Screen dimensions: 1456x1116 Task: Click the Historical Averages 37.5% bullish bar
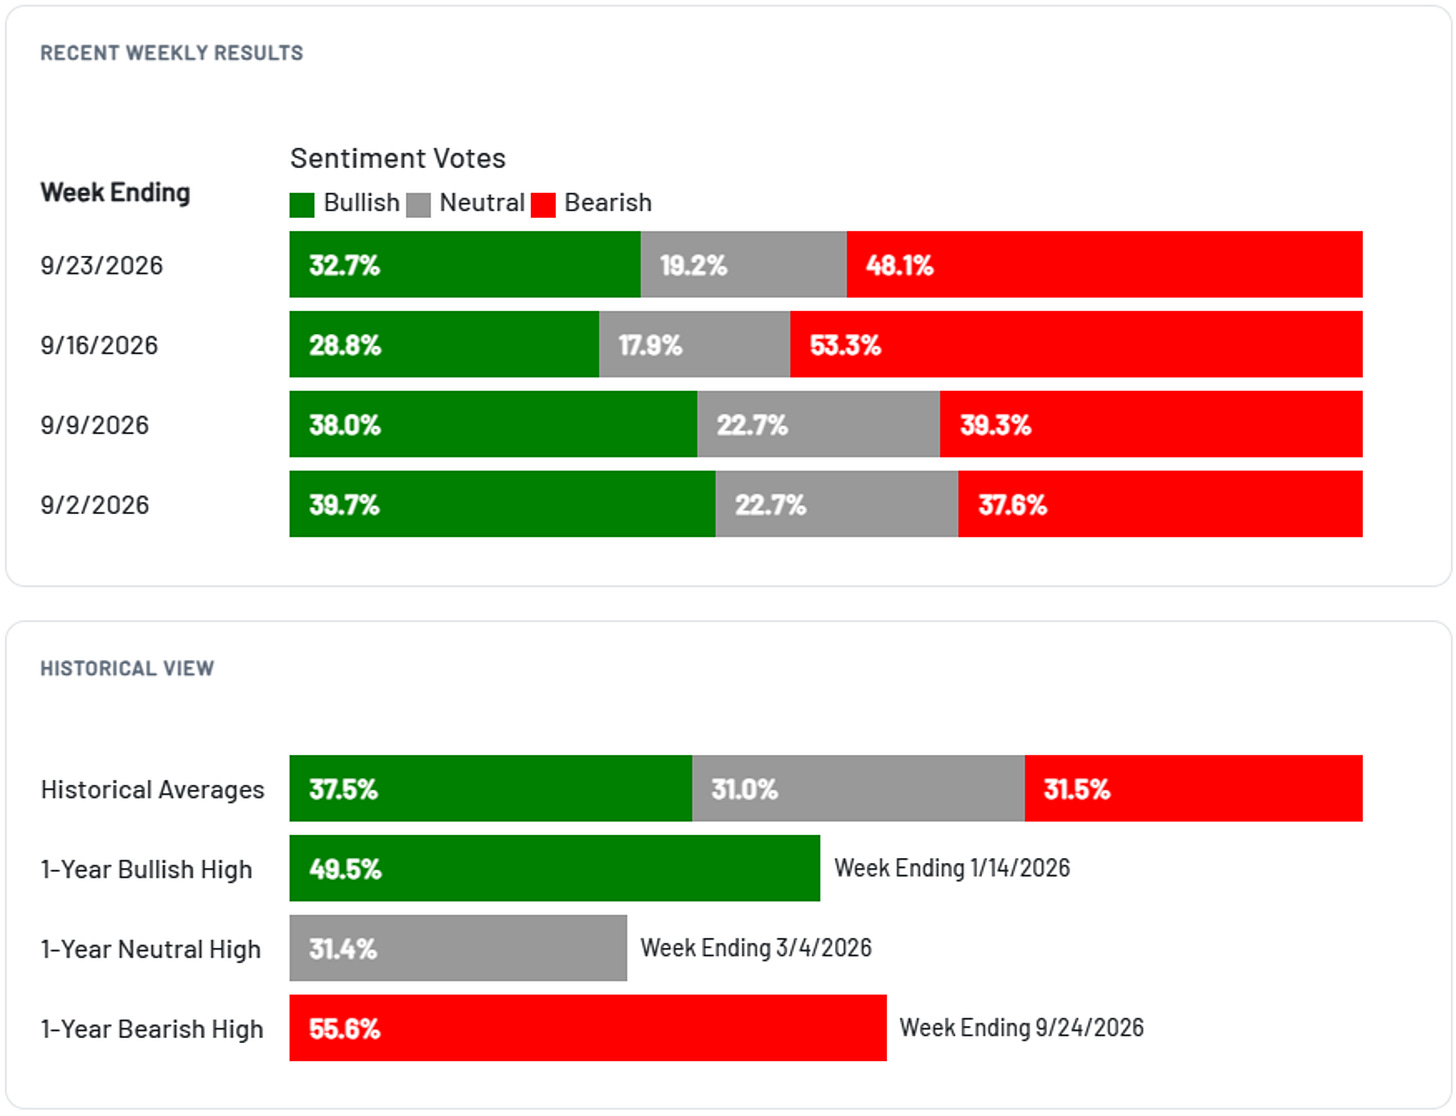(491, 789)
